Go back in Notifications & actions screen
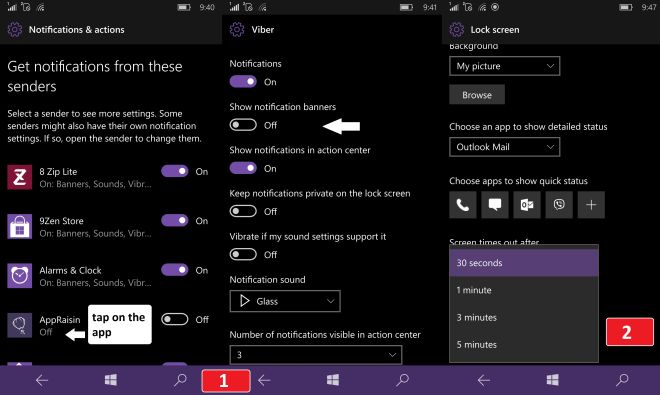660x395 pixels. 42,380
